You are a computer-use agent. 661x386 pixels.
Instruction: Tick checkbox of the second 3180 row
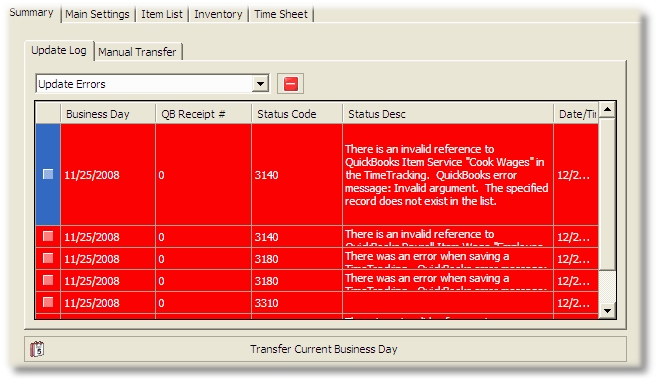(x=48, y=280)
